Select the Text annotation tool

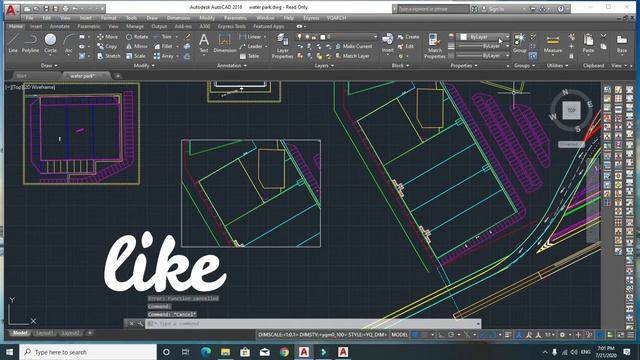tap(204, 43)
